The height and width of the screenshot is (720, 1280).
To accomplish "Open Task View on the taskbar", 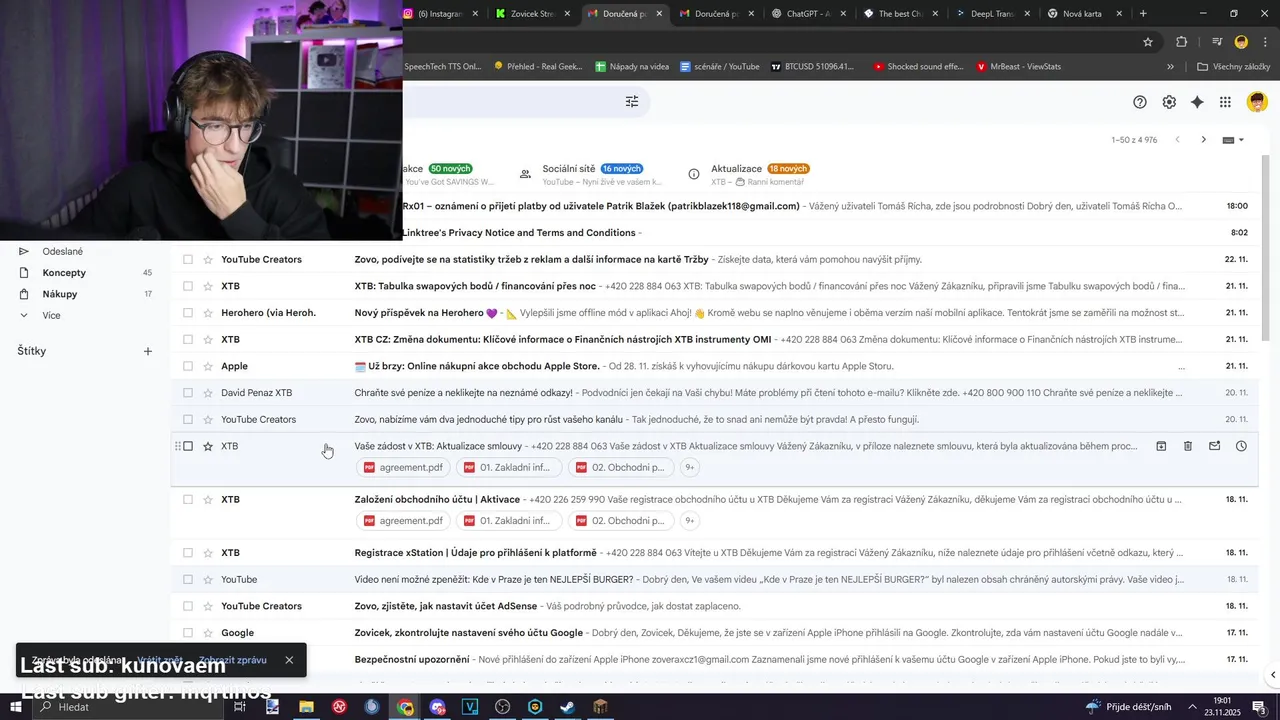I will click(239, 707).
